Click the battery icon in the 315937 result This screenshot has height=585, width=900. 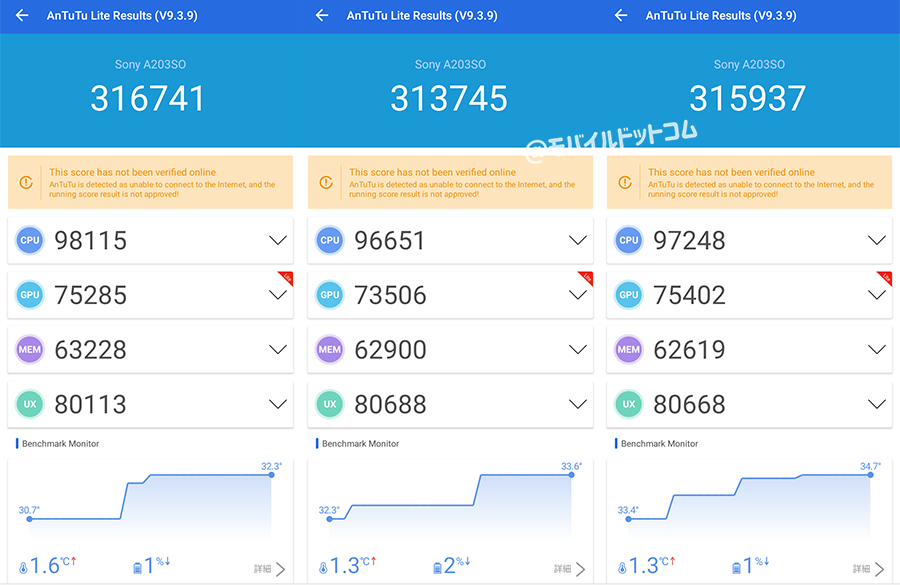coord(736,568)
